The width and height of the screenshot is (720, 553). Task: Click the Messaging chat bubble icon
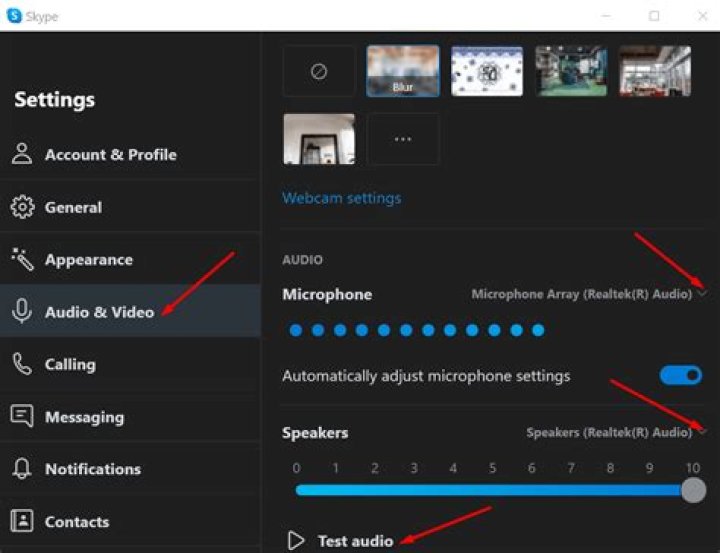(x=22, y=416)
